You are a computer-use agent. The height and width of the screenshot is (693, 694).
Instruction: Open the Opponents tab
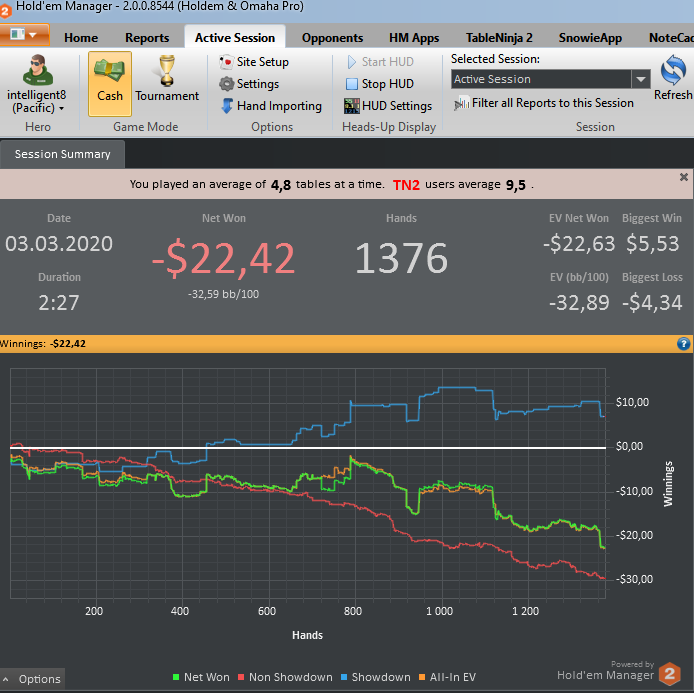point(332,38)
